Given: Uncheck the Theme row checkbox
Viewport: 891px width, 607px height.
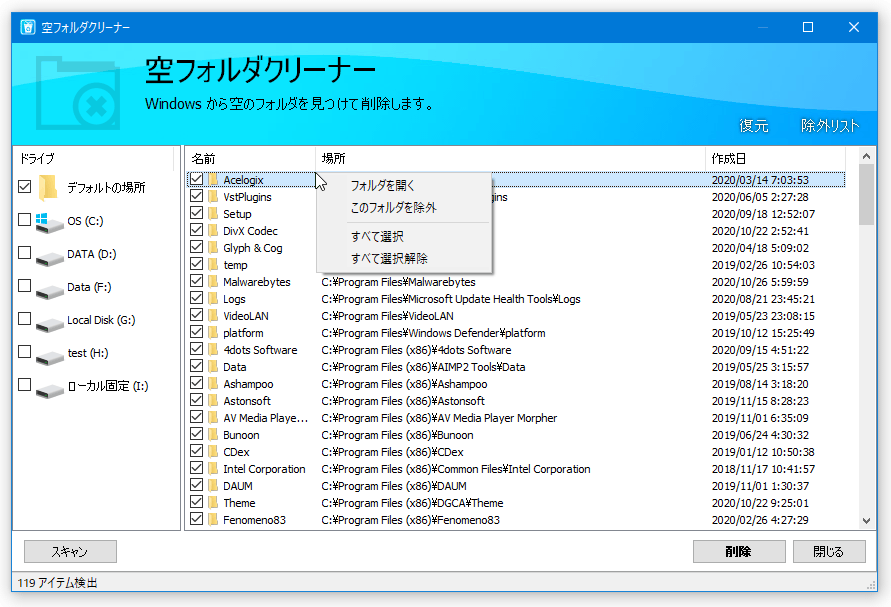Looking at the screenshot, I should pyautogui.click(x=197, y=502).
